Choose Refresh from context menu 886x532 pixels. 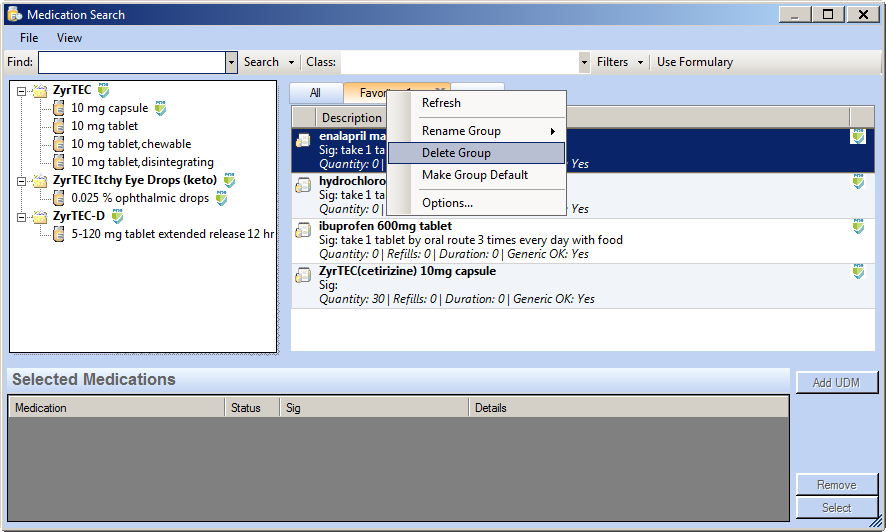[x=476, y=103]
